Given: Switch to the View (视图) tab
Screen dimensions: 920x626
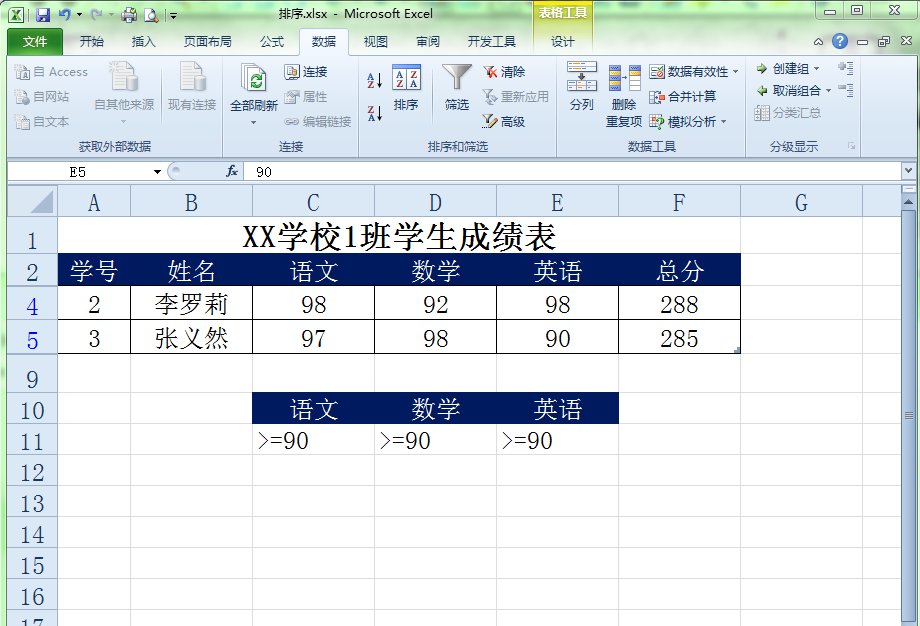Looking at the screenshot, I should click(376, 41).
